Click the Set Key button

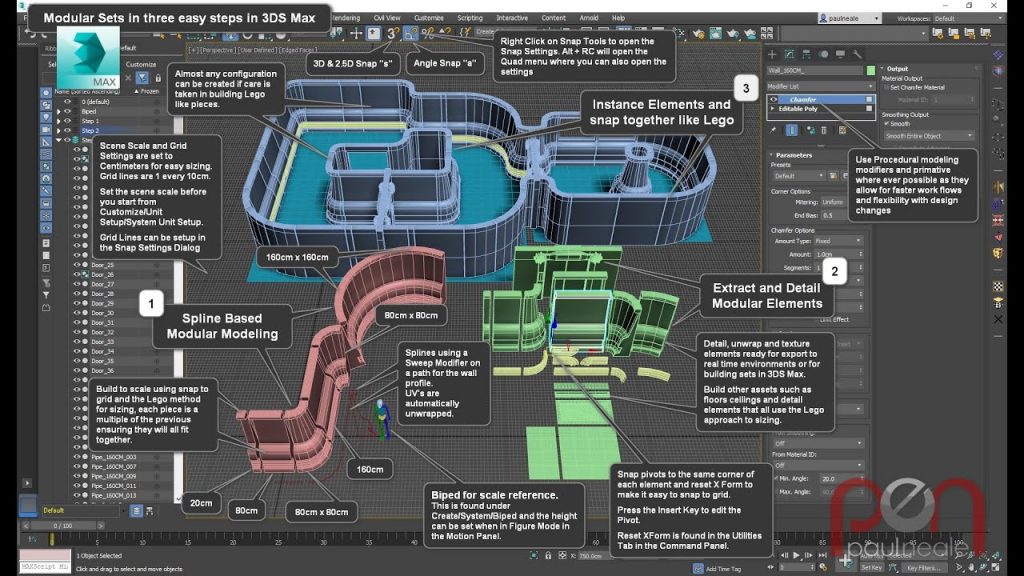point(872,567)
